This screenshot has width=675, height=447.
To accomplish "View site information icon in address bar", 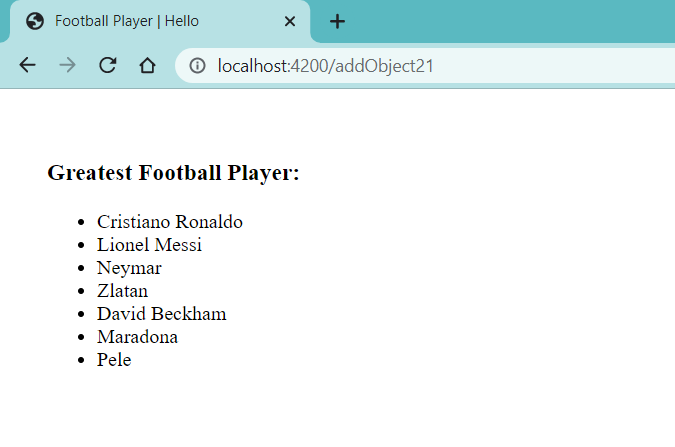I will 198,66.
